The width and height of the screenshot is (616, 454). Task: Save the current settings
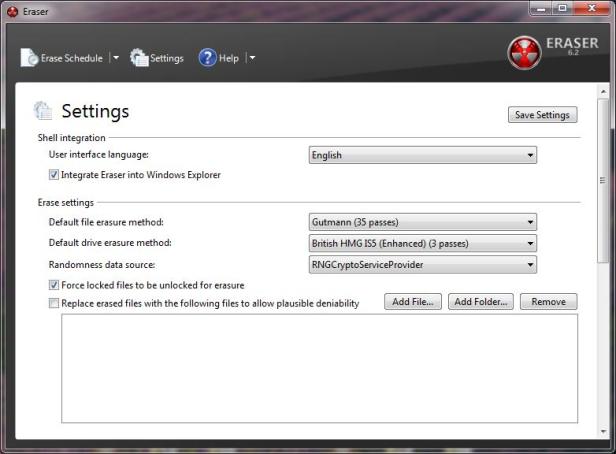click(542, 115)
